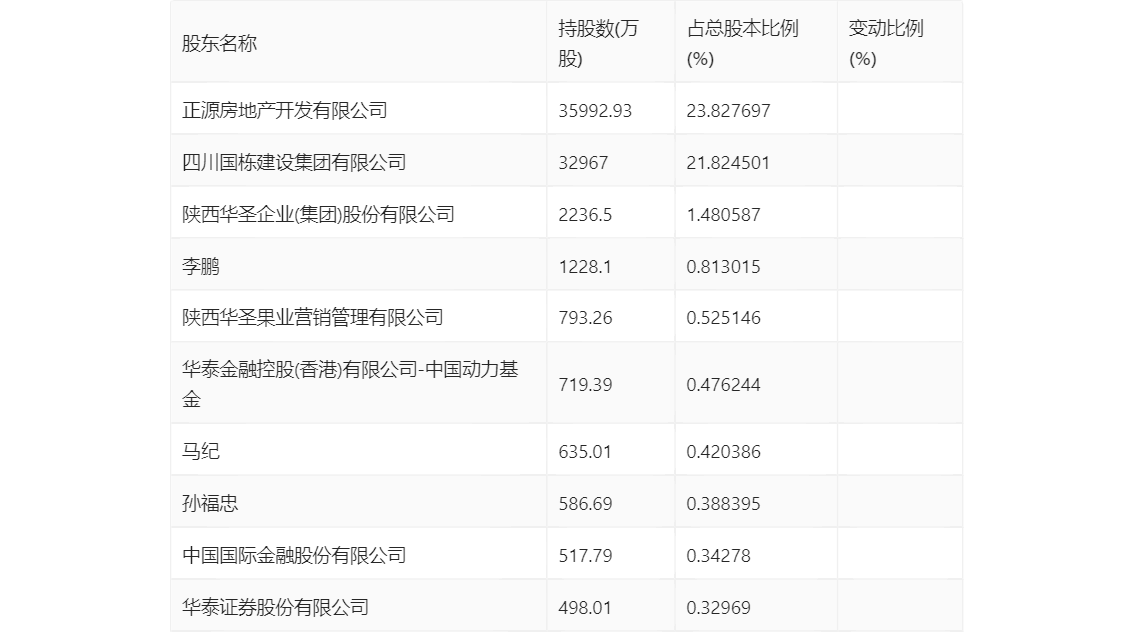The image size is (1134, 632).
Task: Select the 23.827697 percentage value
Action: (x=728, y=111)
